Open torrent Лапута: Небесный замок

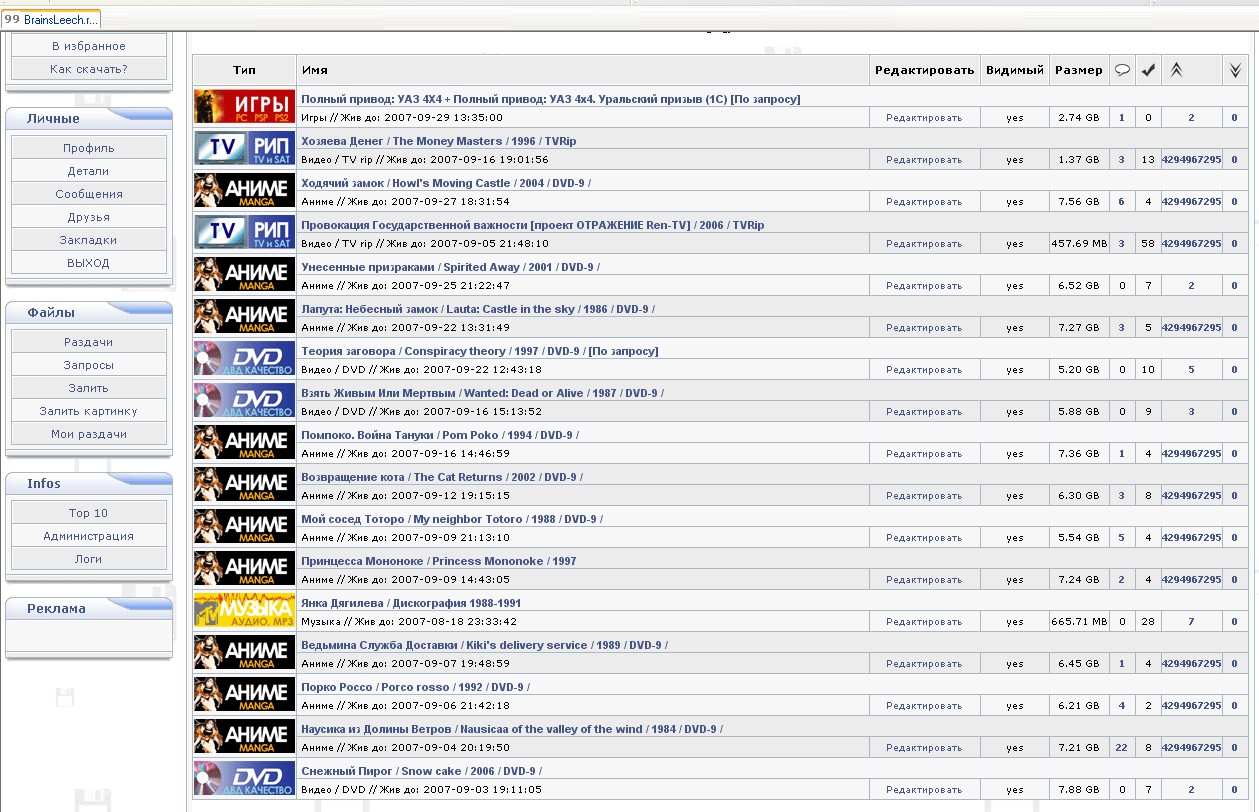478,309
